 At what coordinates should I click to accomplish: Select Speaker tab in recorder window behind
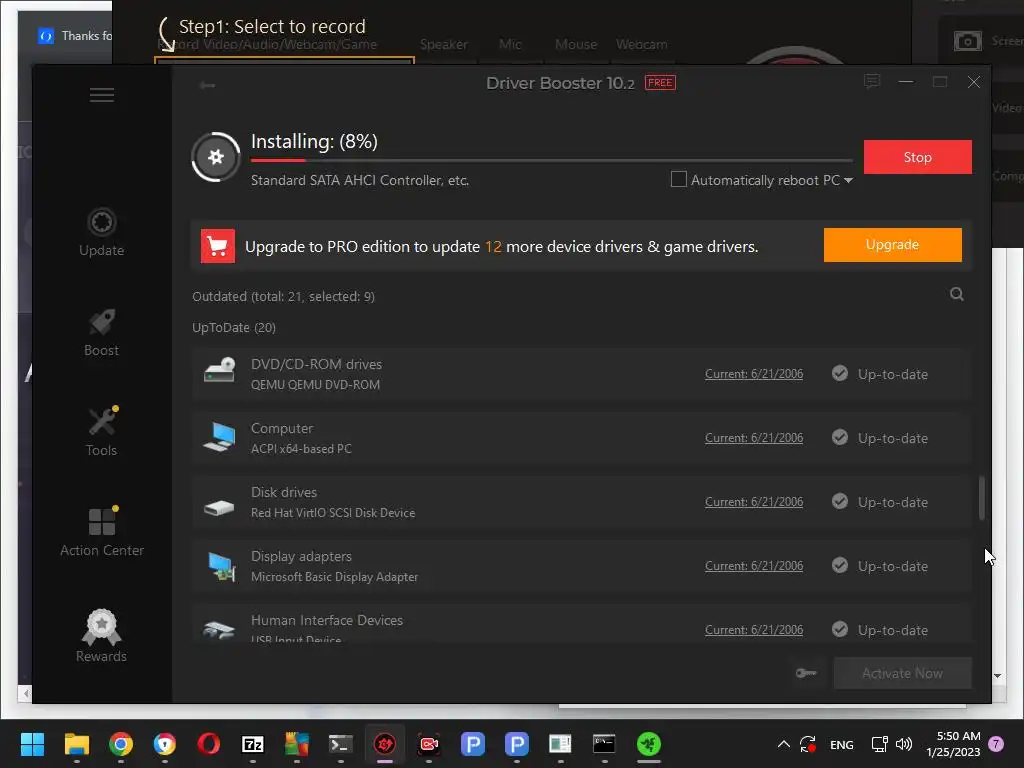tap(443, 44)
